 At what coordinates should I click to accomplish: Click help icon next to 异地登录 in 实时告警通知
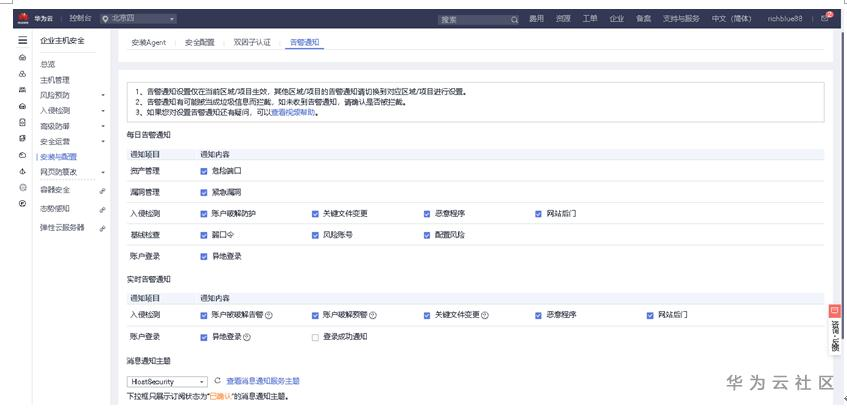247,337
